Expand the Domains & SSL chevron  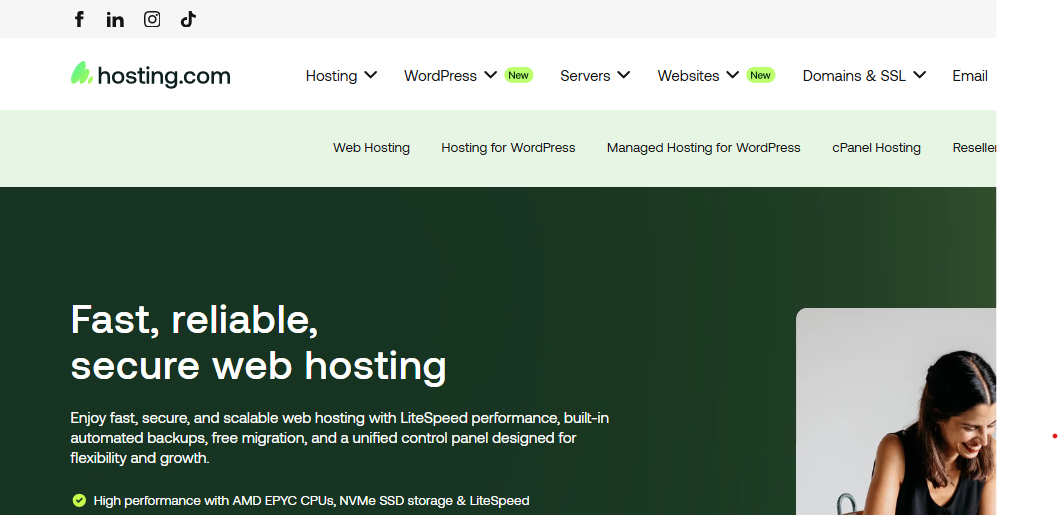click(920, 75)
